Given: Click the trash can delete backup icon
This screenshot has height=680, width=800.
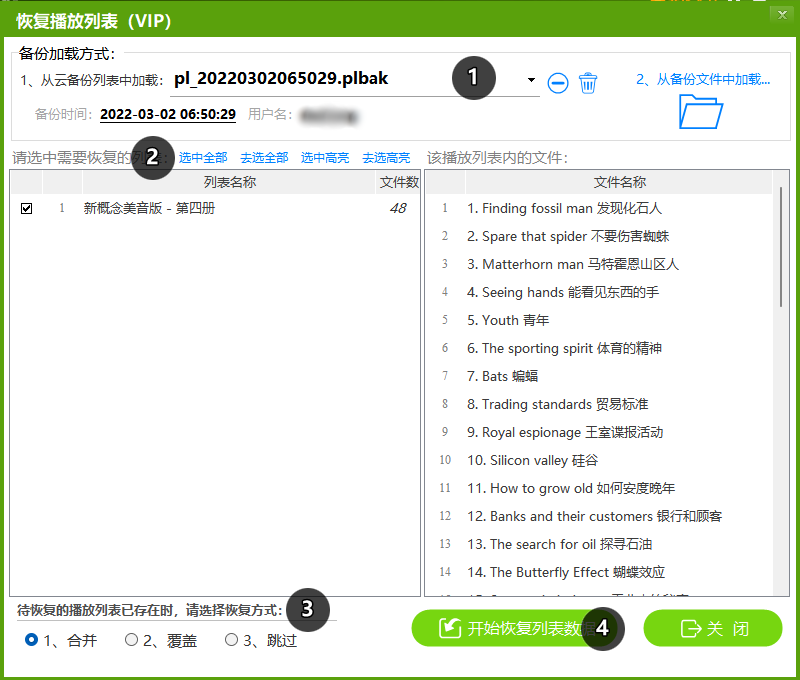Looking at the screenshot, I should pyautogui.click(x=588, y=83).
